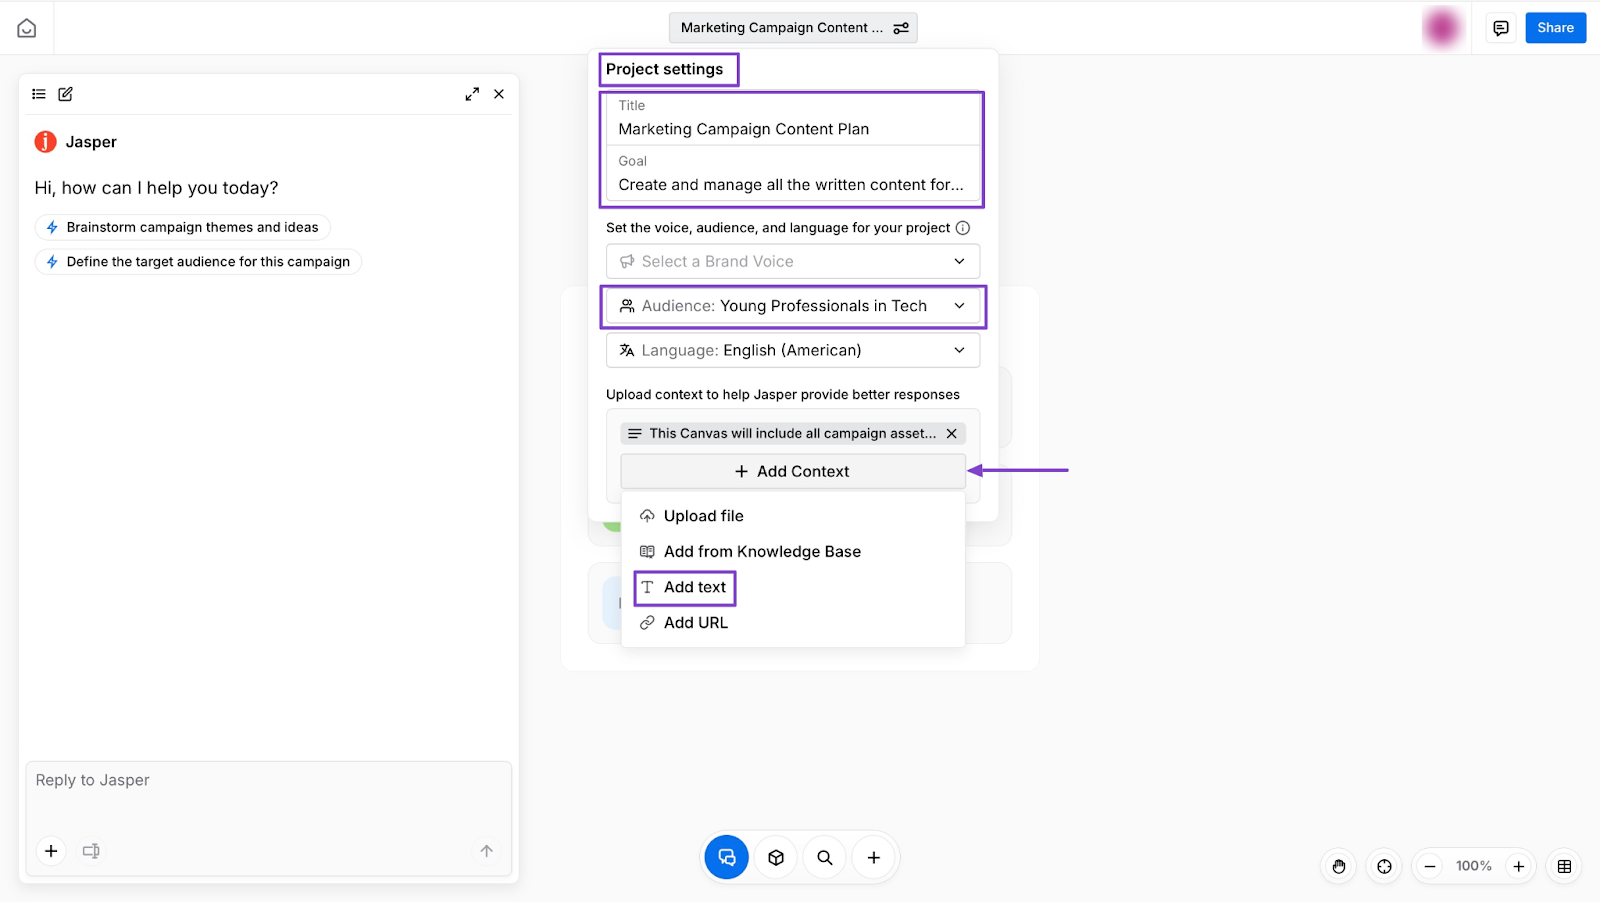Choose Brainstorm campaign themes and ideas suggestion
This screenshot has height=902, width=1600.
(x=182, y=227)
